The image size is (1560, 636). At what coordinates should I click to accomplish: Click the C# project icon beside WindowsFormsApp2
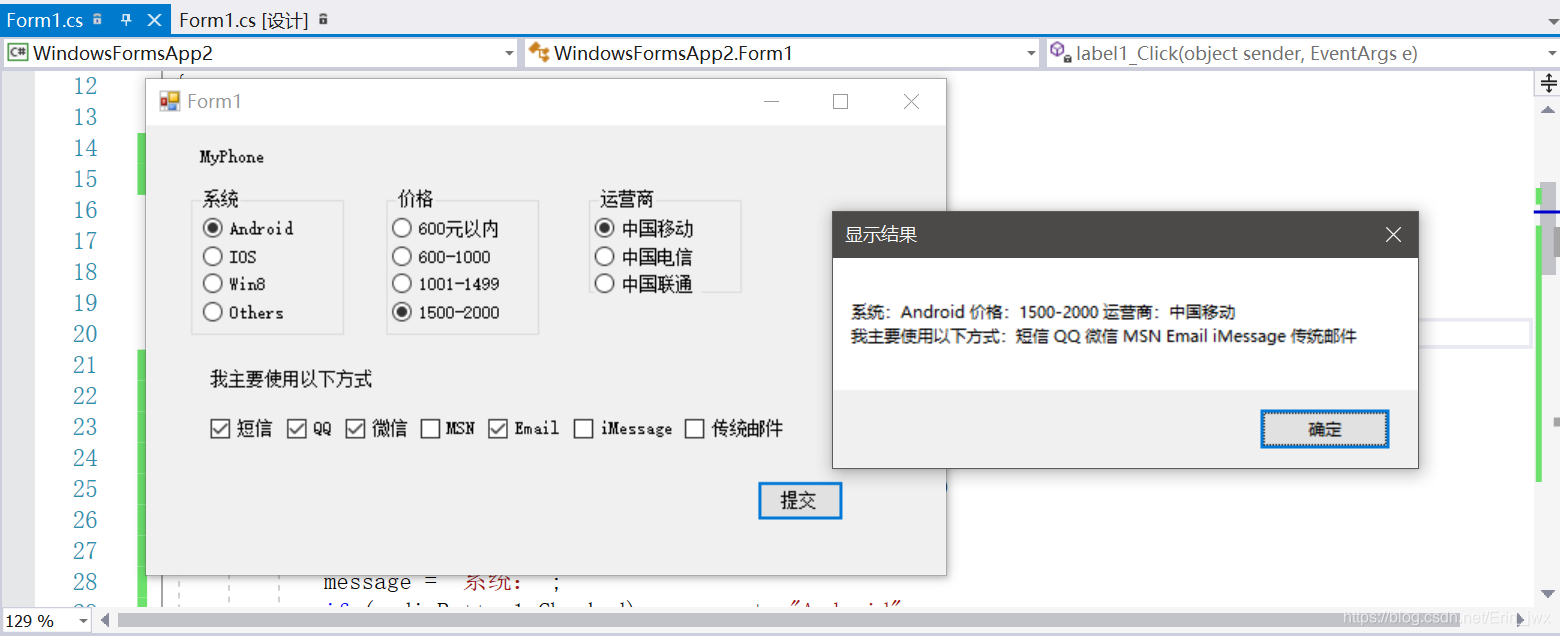[x=20, y=52]
